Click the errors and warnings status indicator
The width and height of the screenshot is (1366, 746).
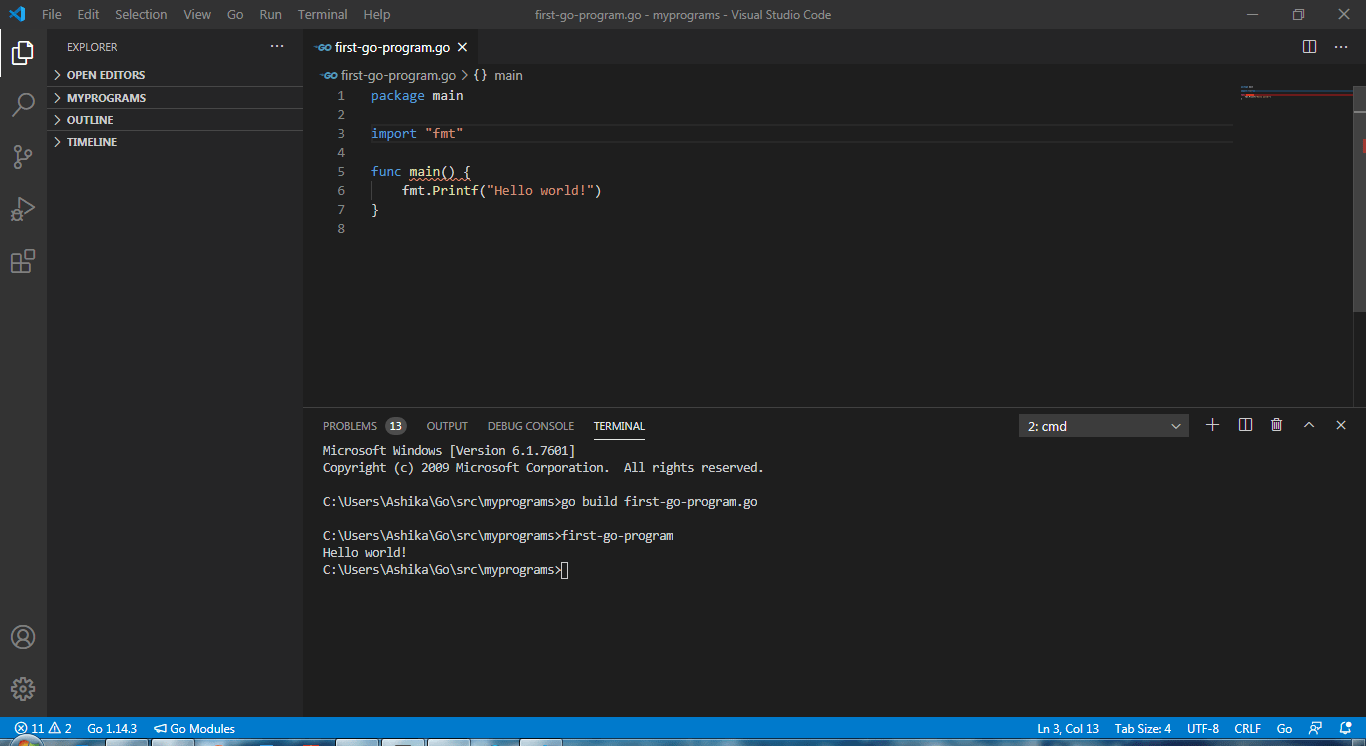point(43,729)
